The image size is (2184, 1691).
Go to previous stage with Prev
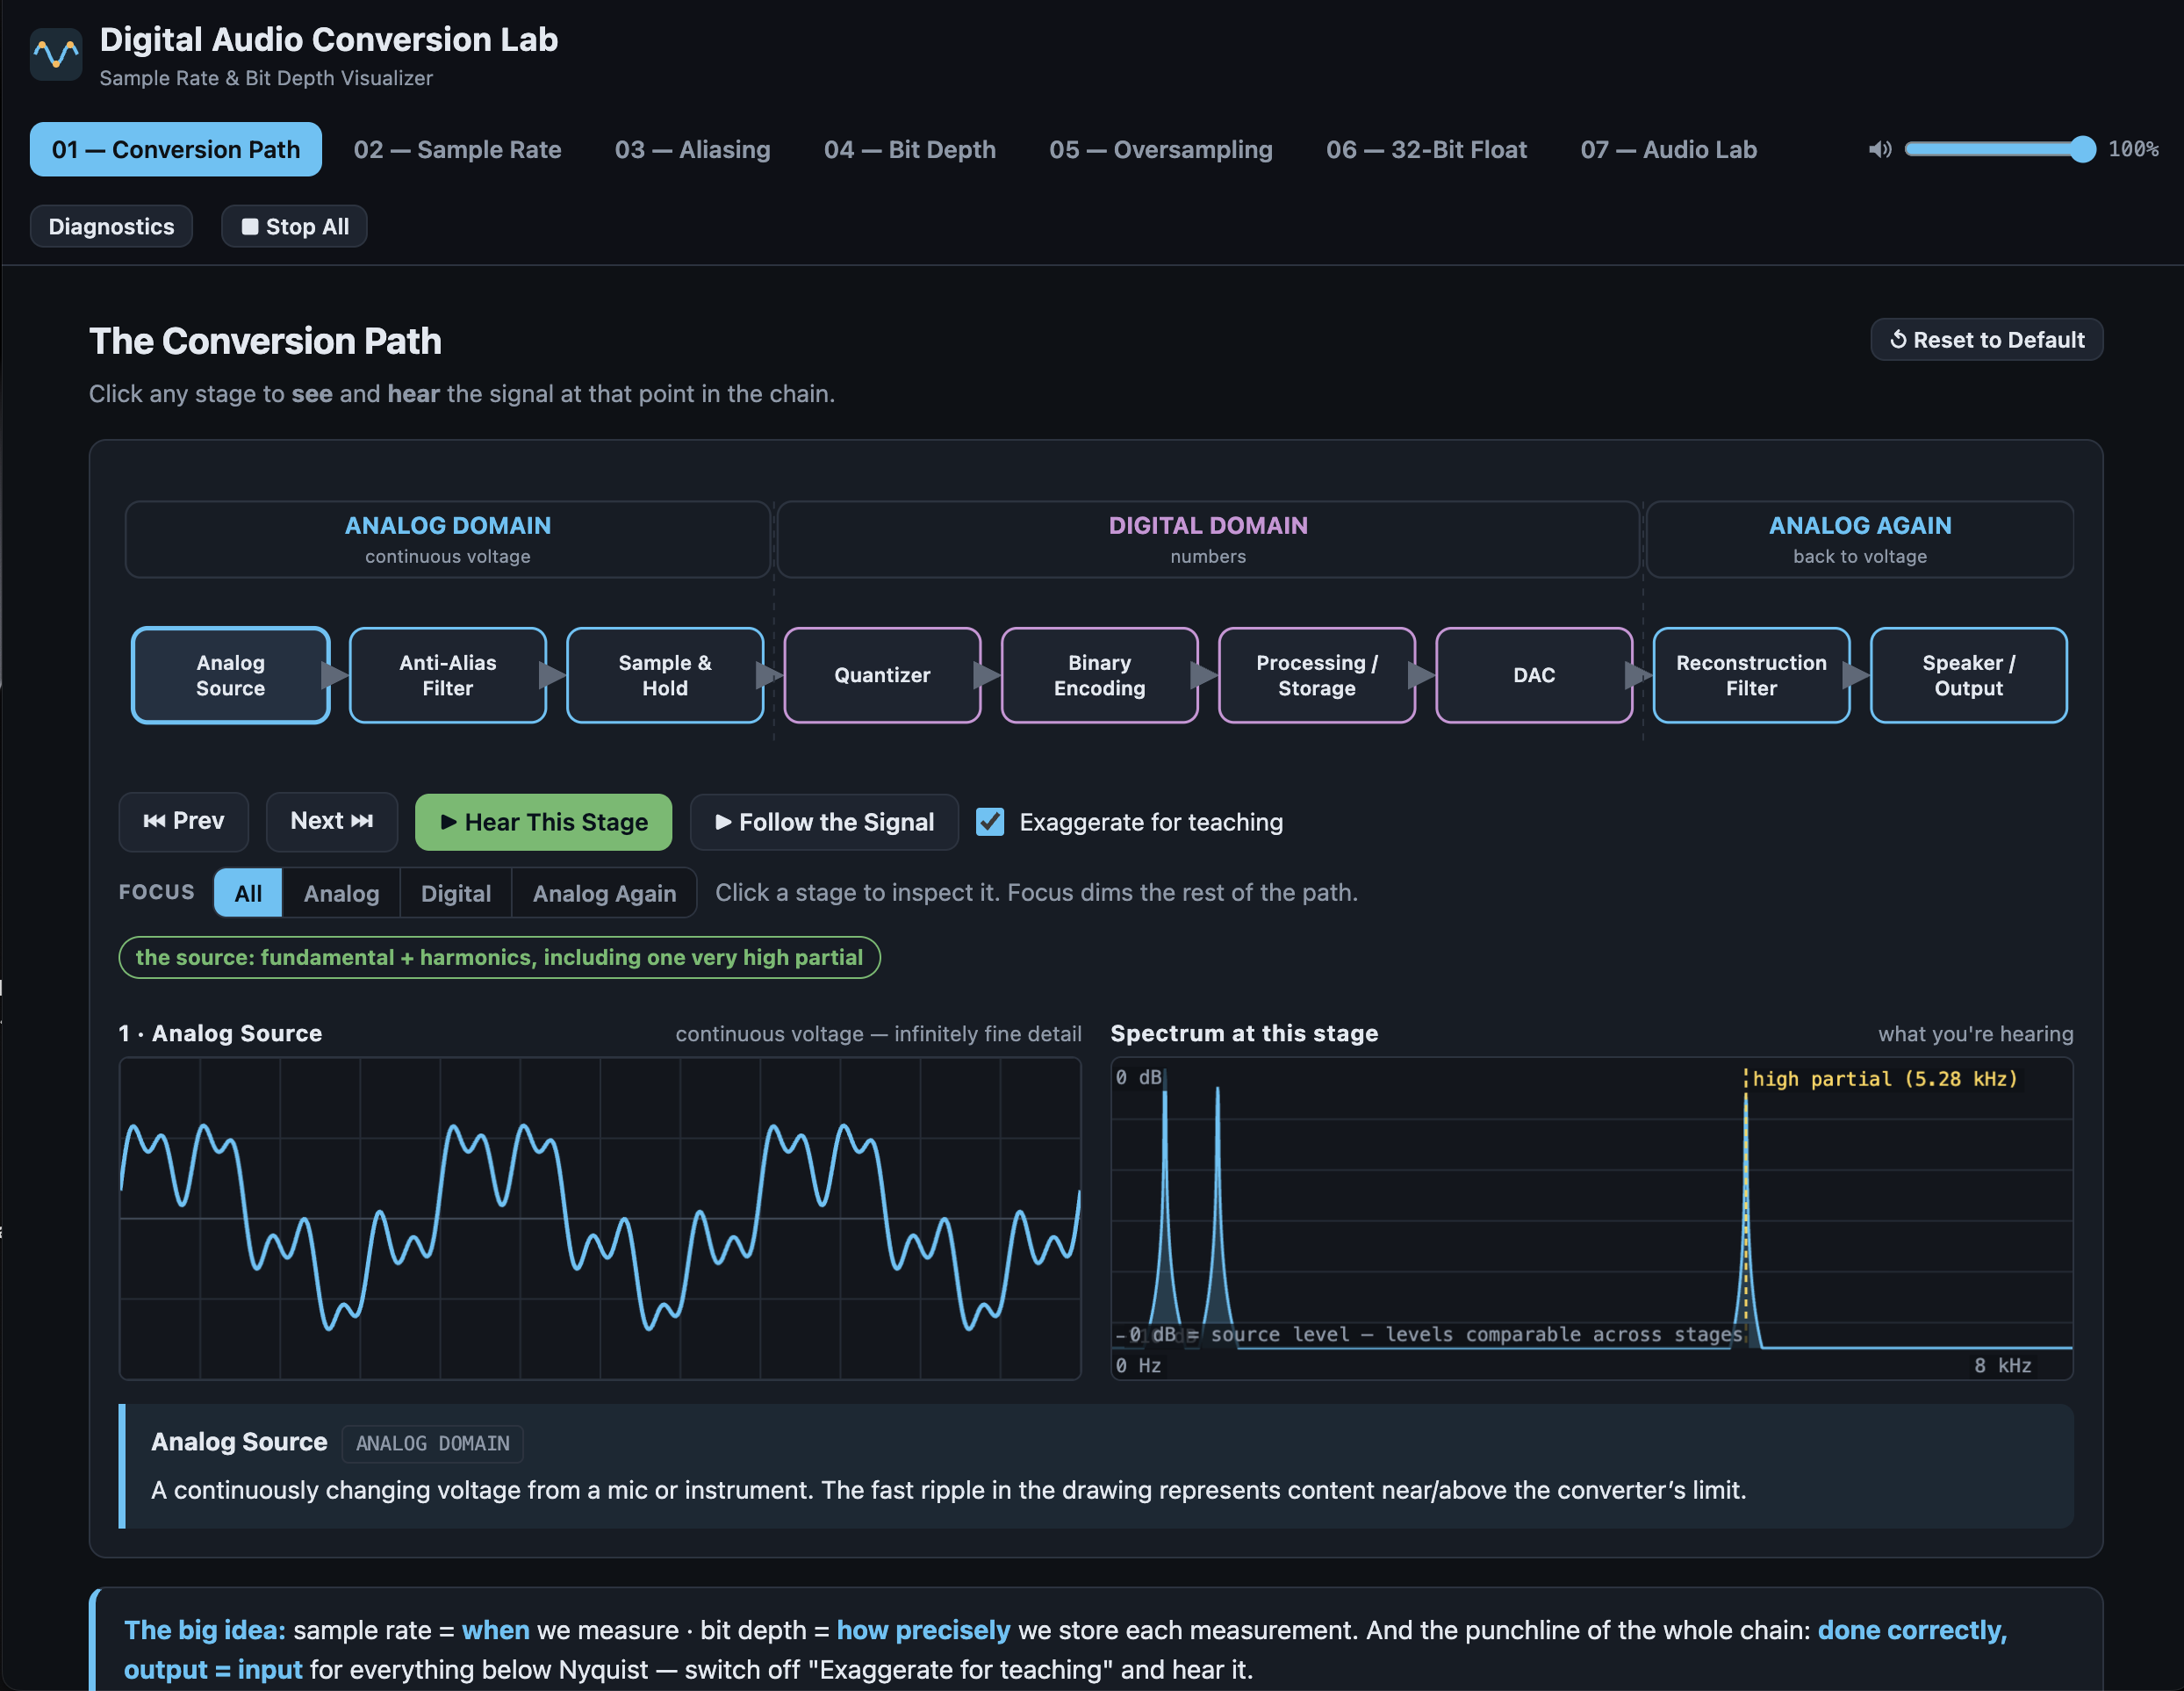pos(184,822)
